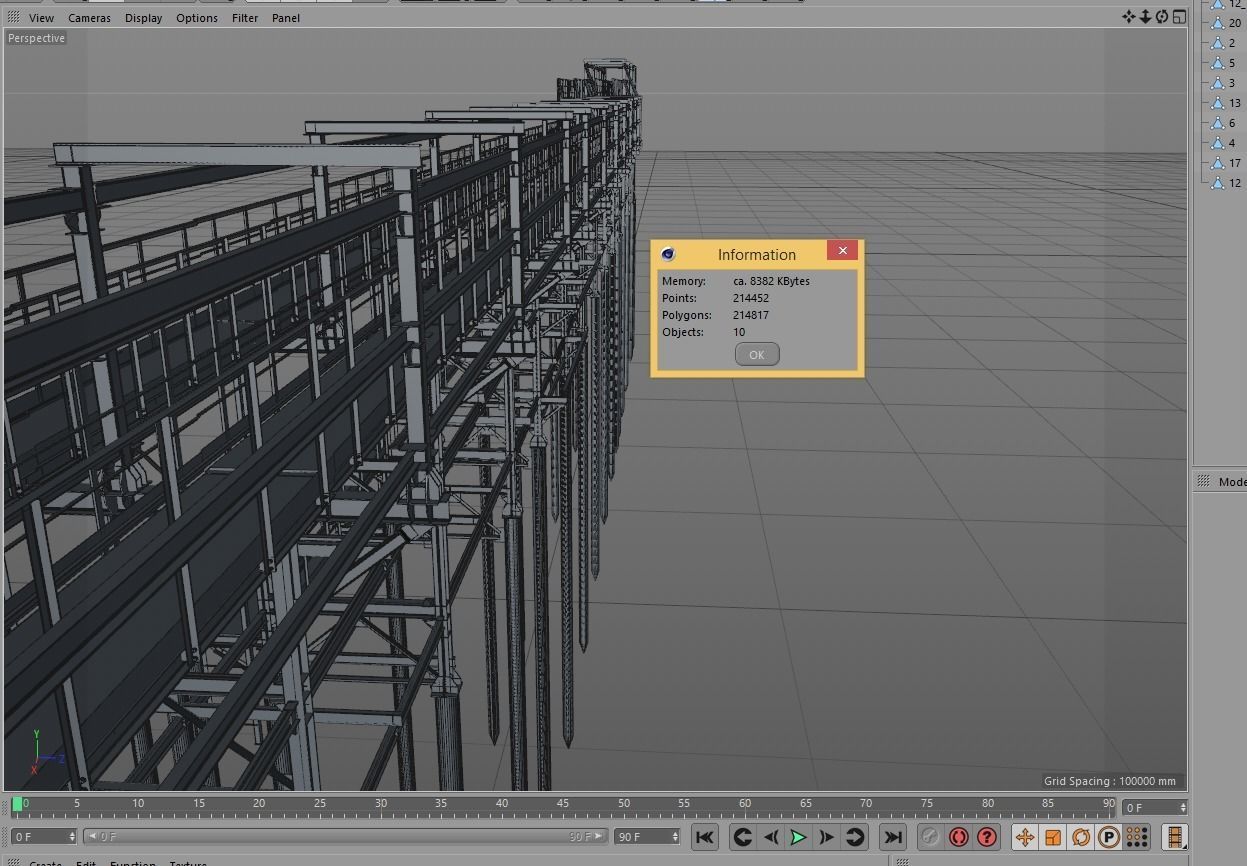1247x866 pixels.
Task: Click frame 75 on the timeline ruler
Action: pyautogui.click(x=927, y=803)
